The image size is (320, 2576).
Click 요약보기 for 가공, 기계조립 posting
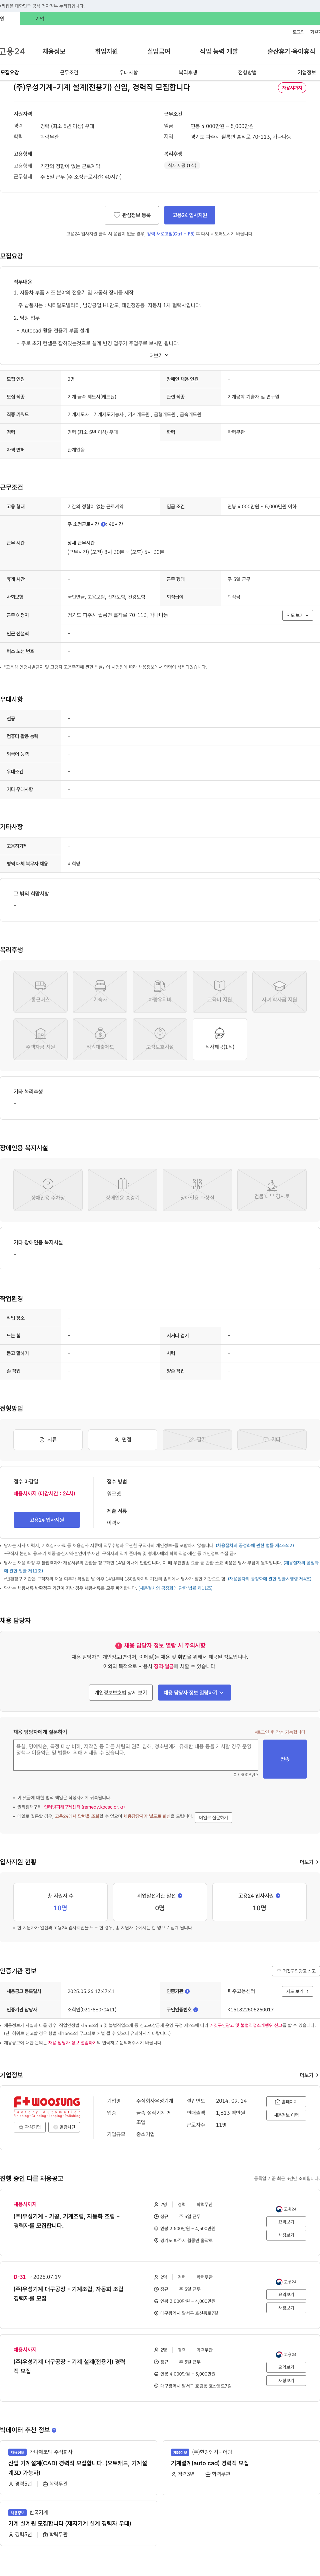286,2222
